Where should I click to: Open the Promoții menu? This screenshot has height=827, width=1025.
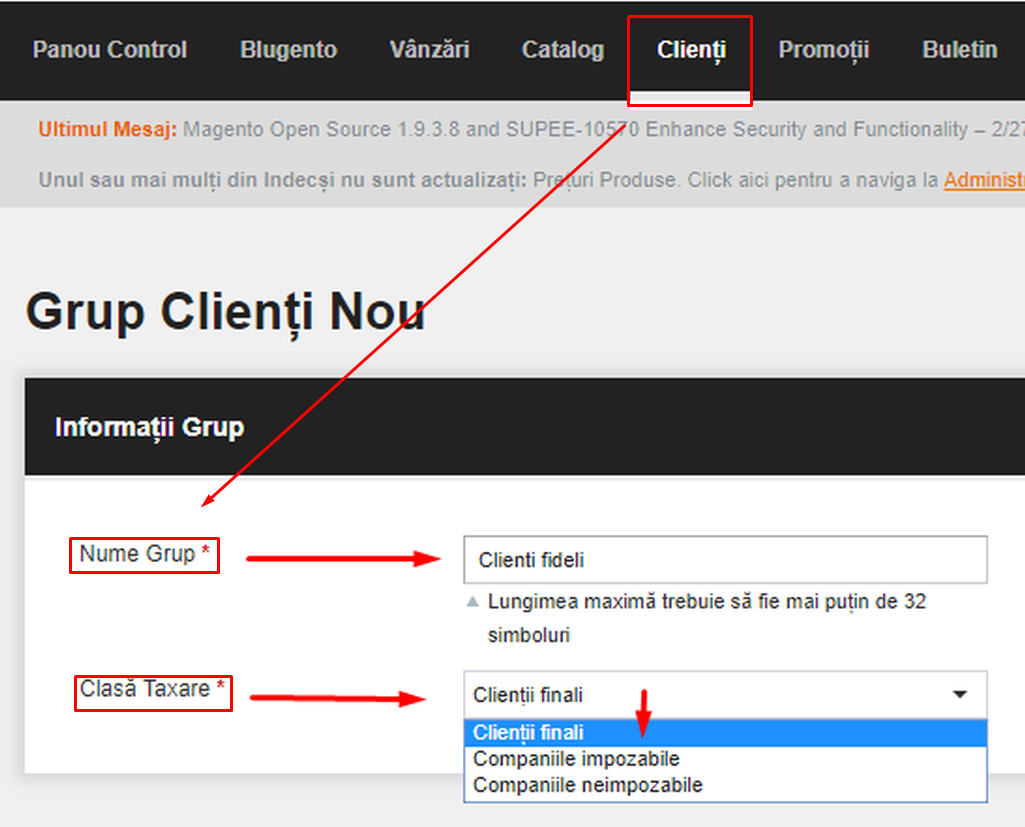point(824,50)
